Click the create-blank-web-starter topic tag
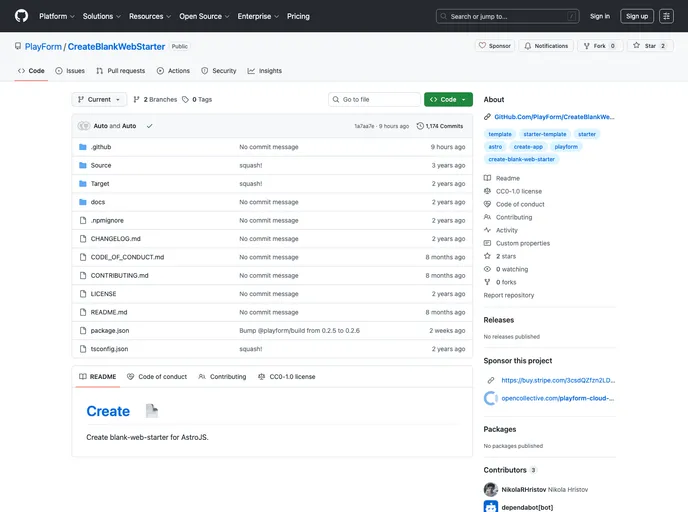 pyautogui.click(x=521, y=159)
